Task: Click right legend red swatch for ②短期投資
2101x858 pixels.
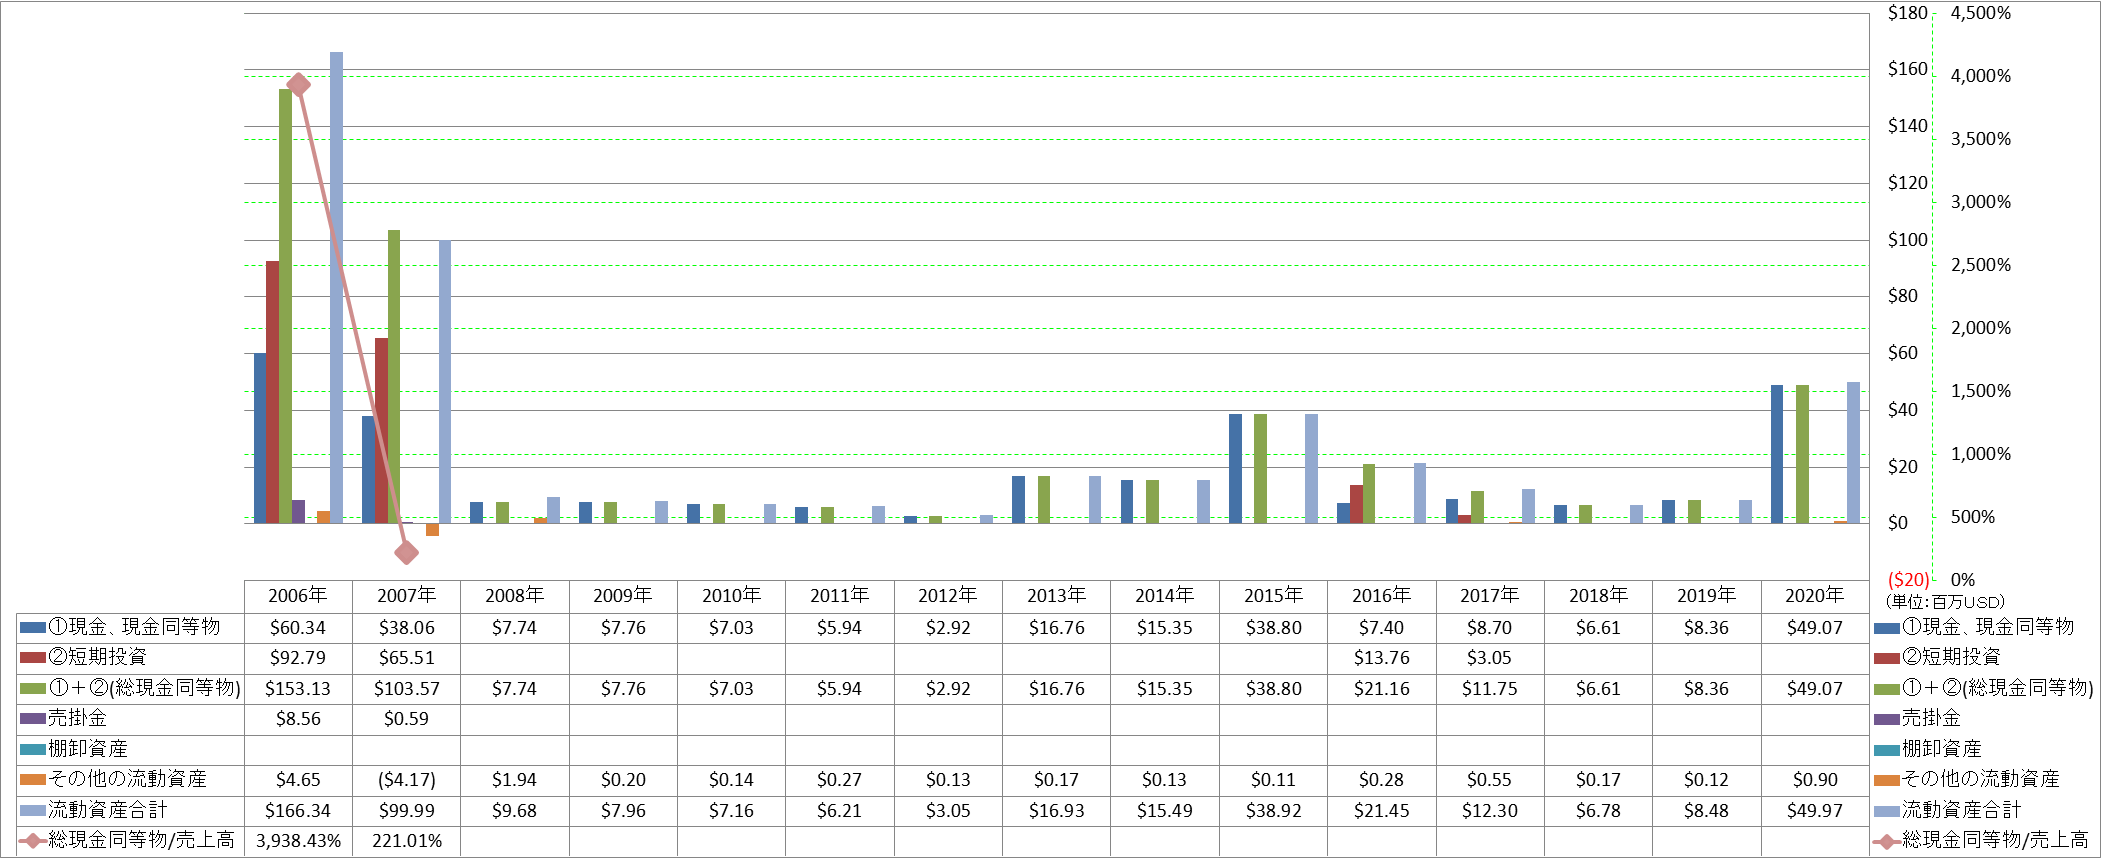Action: coord(1886,658)
